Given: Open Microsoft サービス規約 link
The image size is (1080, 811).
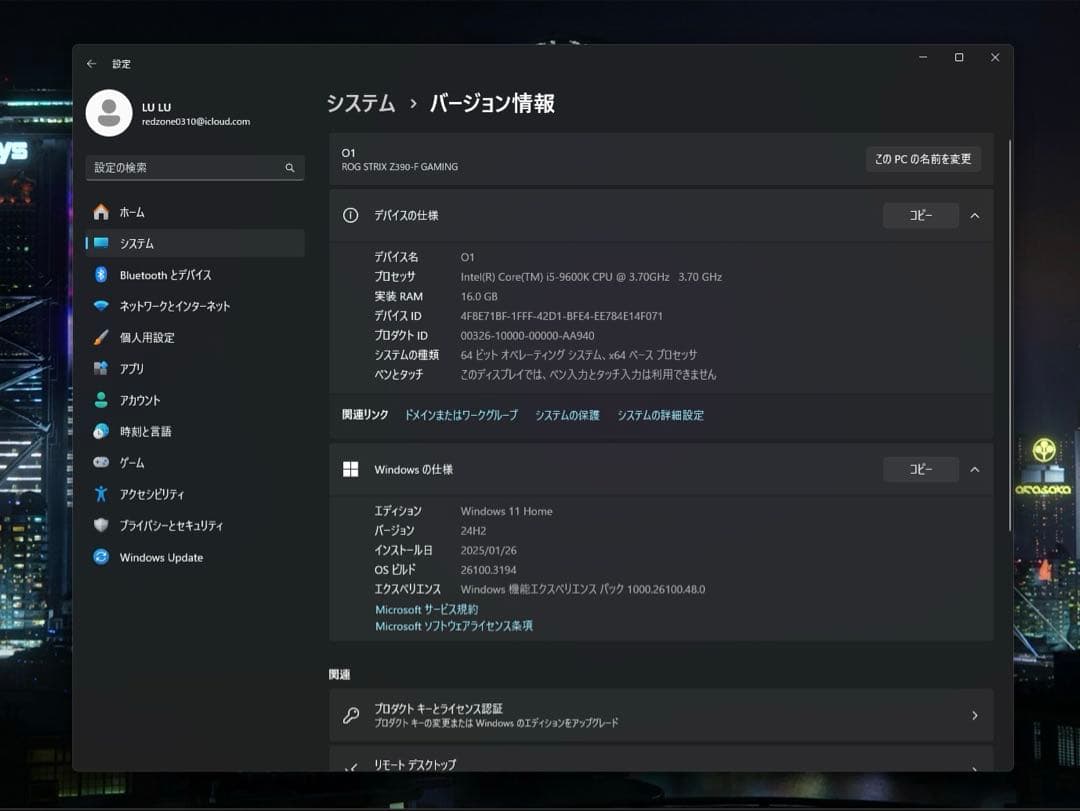Looking at the screenshot, I should pos(428,610).
